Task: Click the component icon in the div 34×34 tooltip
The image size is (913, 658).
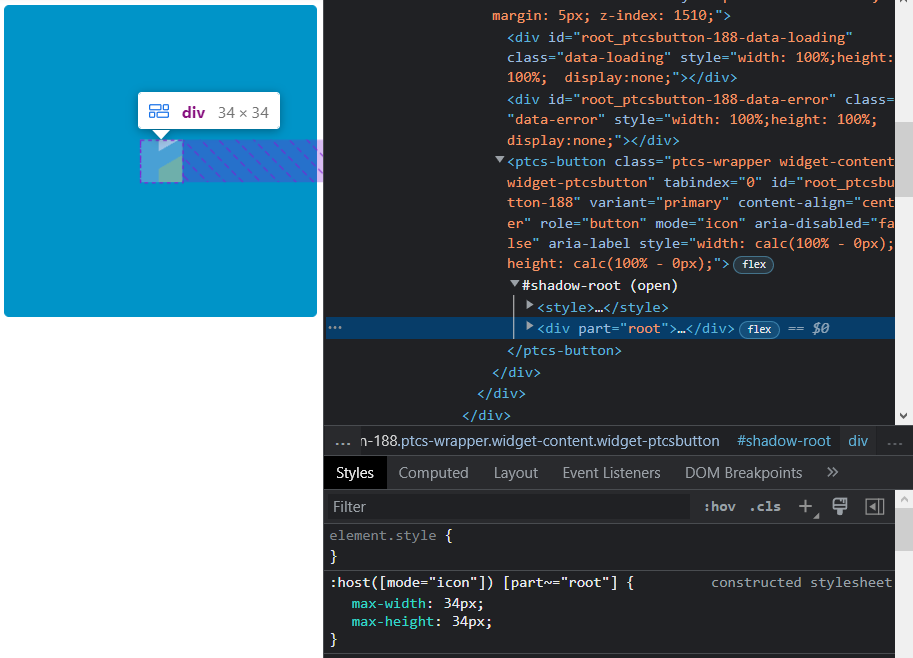Action: tap(159, 112)
